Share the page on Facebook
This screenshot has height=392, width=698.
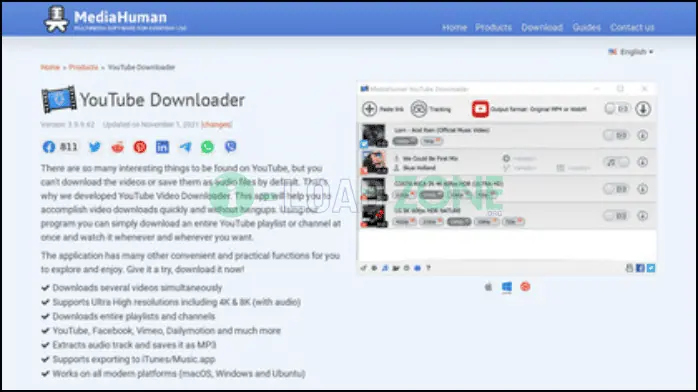[x=49, y=147]
